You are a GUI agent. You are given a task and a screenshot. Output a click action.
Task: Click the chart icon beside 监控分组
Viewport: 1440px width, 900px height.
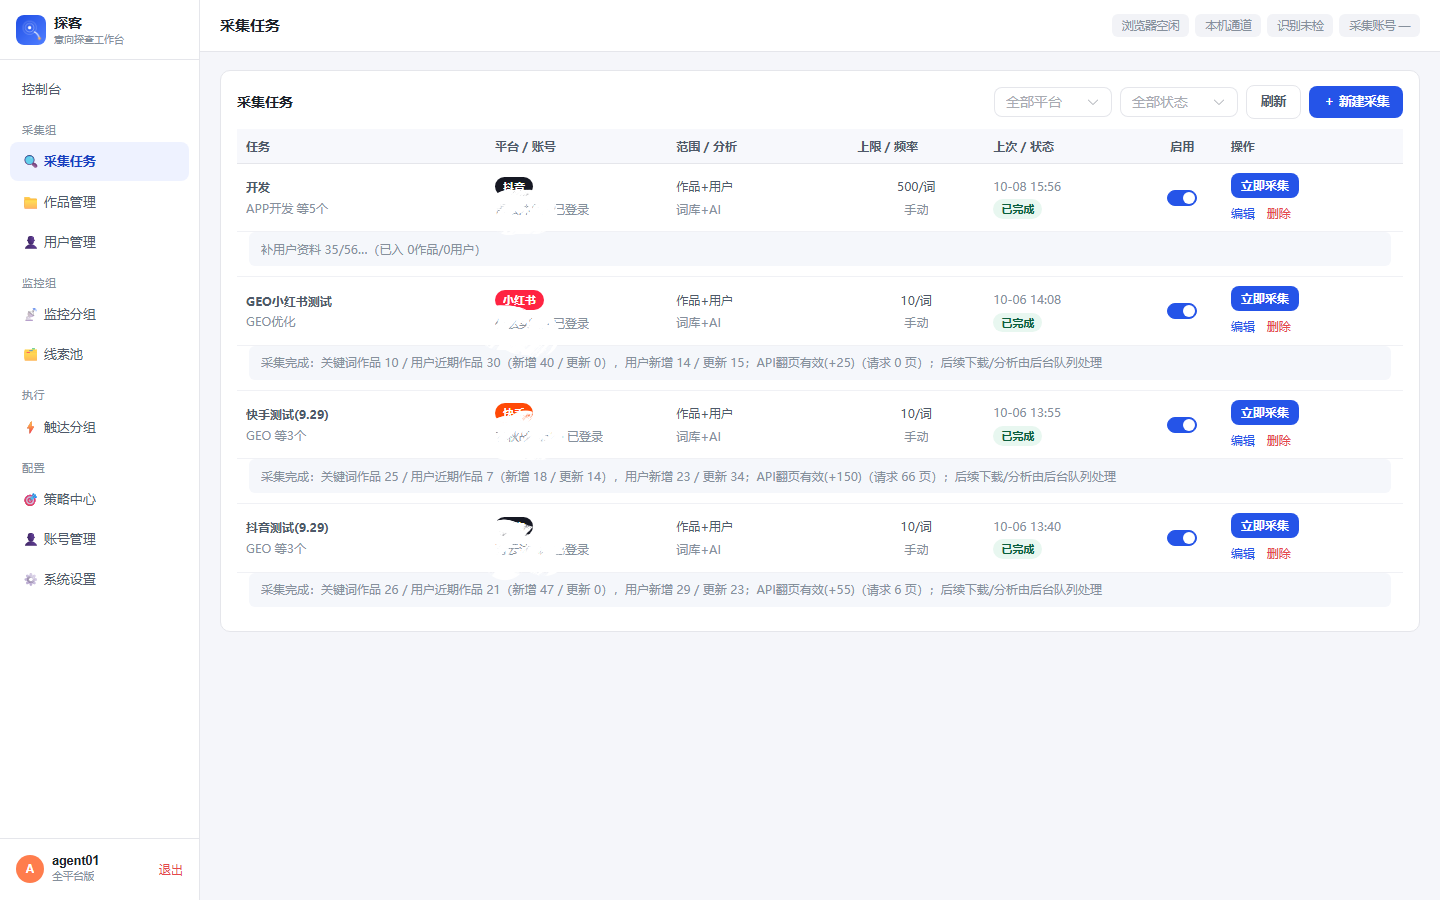[30, 314]
